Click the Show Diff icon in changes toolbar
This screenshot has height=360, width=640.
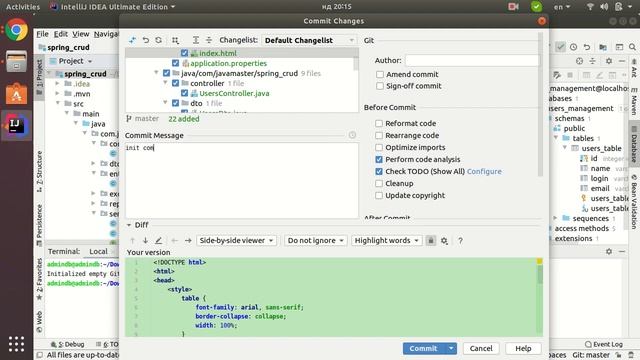click(x=132, y=40)
